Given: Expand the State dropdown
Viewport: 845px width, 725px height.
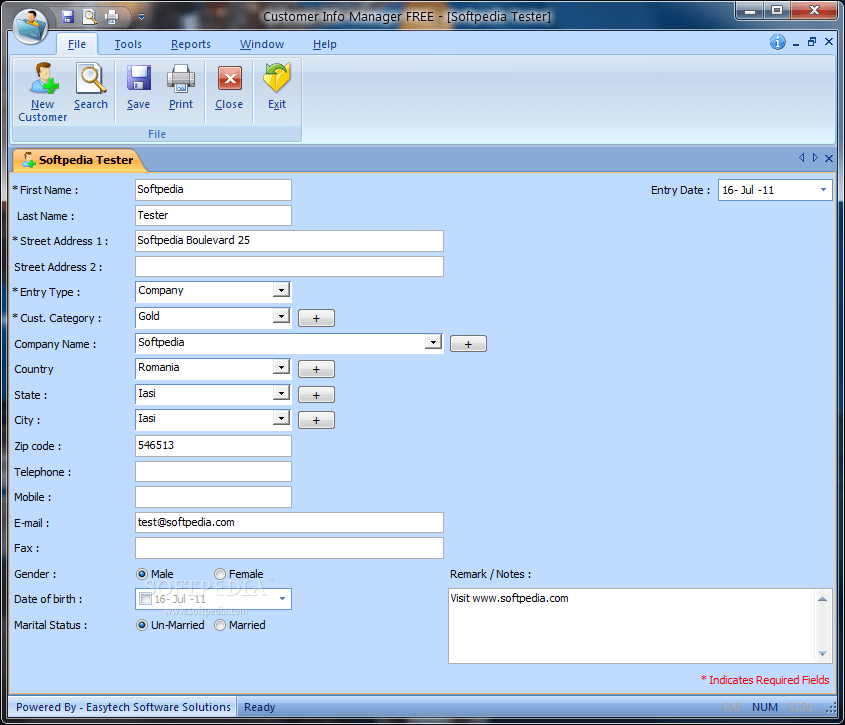Looking at the screenshot, I should pos(281,393).
